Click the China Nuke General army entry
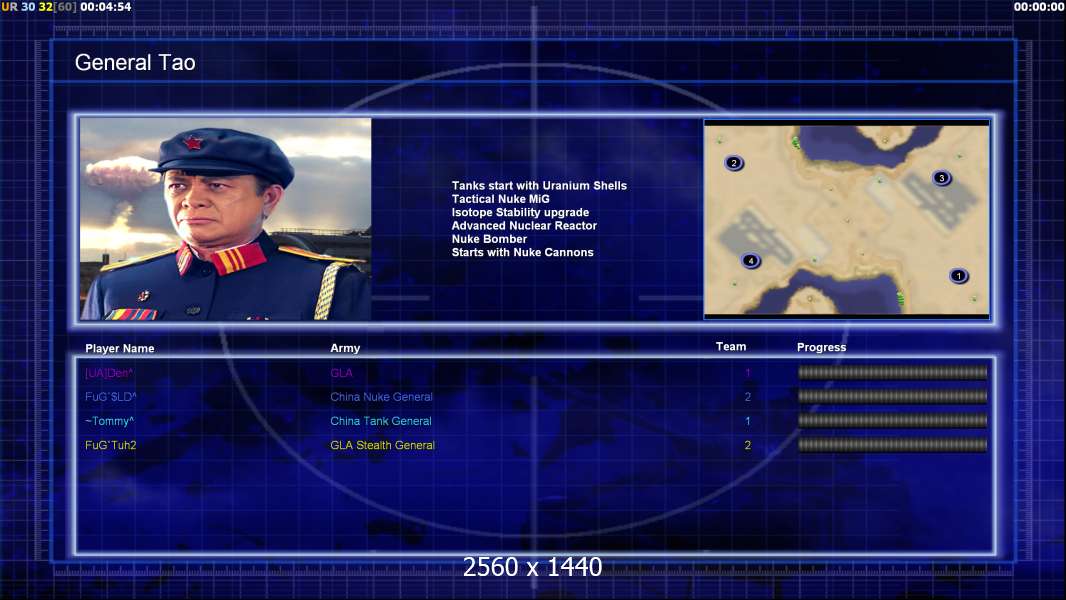1066x600 pixels. [x=381, y=397]
